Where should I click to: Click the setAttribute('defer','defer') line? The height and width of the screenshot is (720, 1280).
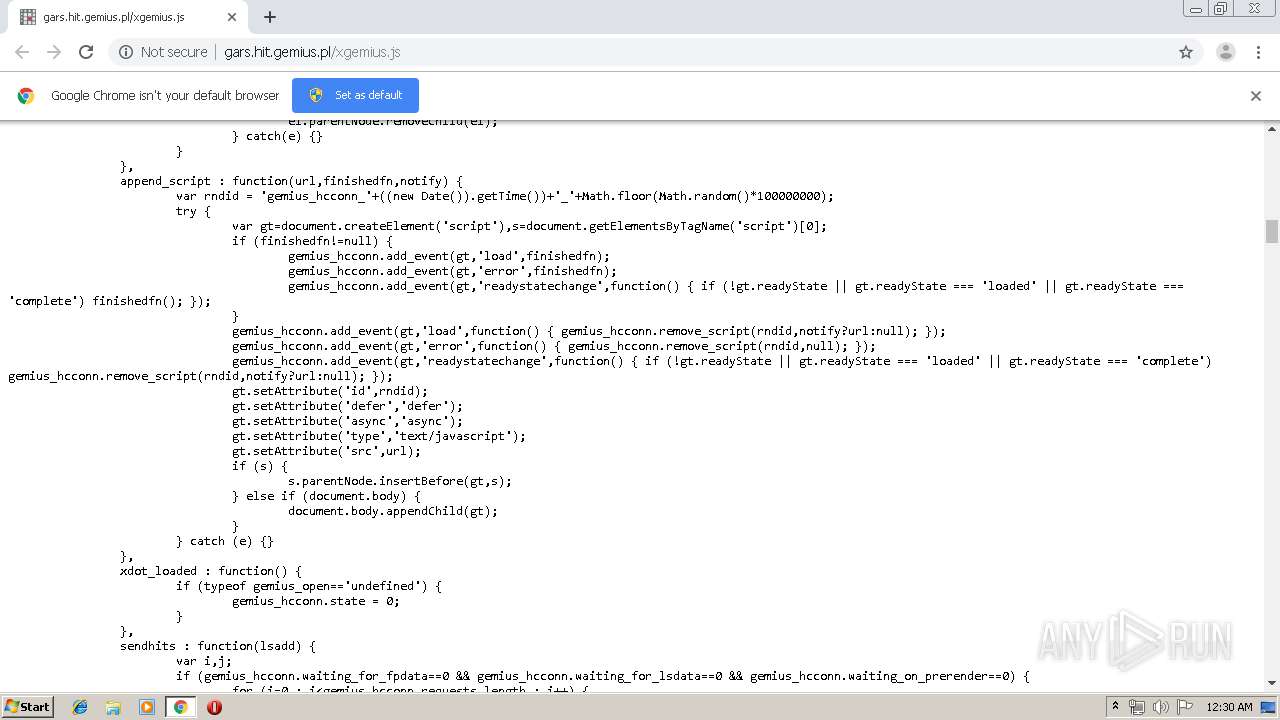pos(347,406)
